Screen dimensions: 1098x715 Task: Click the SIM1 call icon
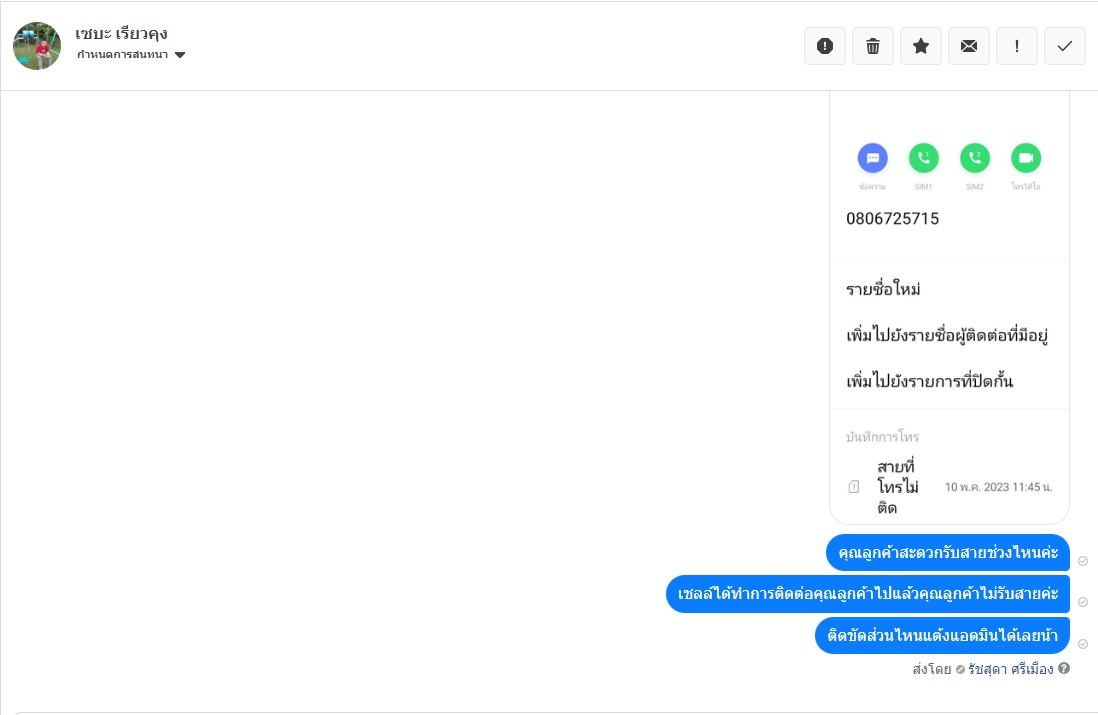pos(923,158)
